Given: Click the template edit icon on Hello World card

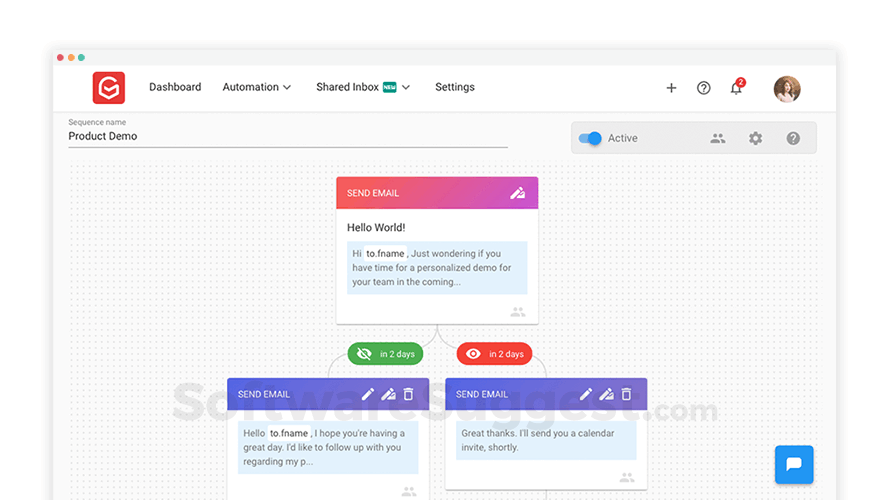Looking at the screenshot, I should pyautogui.click(x=517, y=193).
